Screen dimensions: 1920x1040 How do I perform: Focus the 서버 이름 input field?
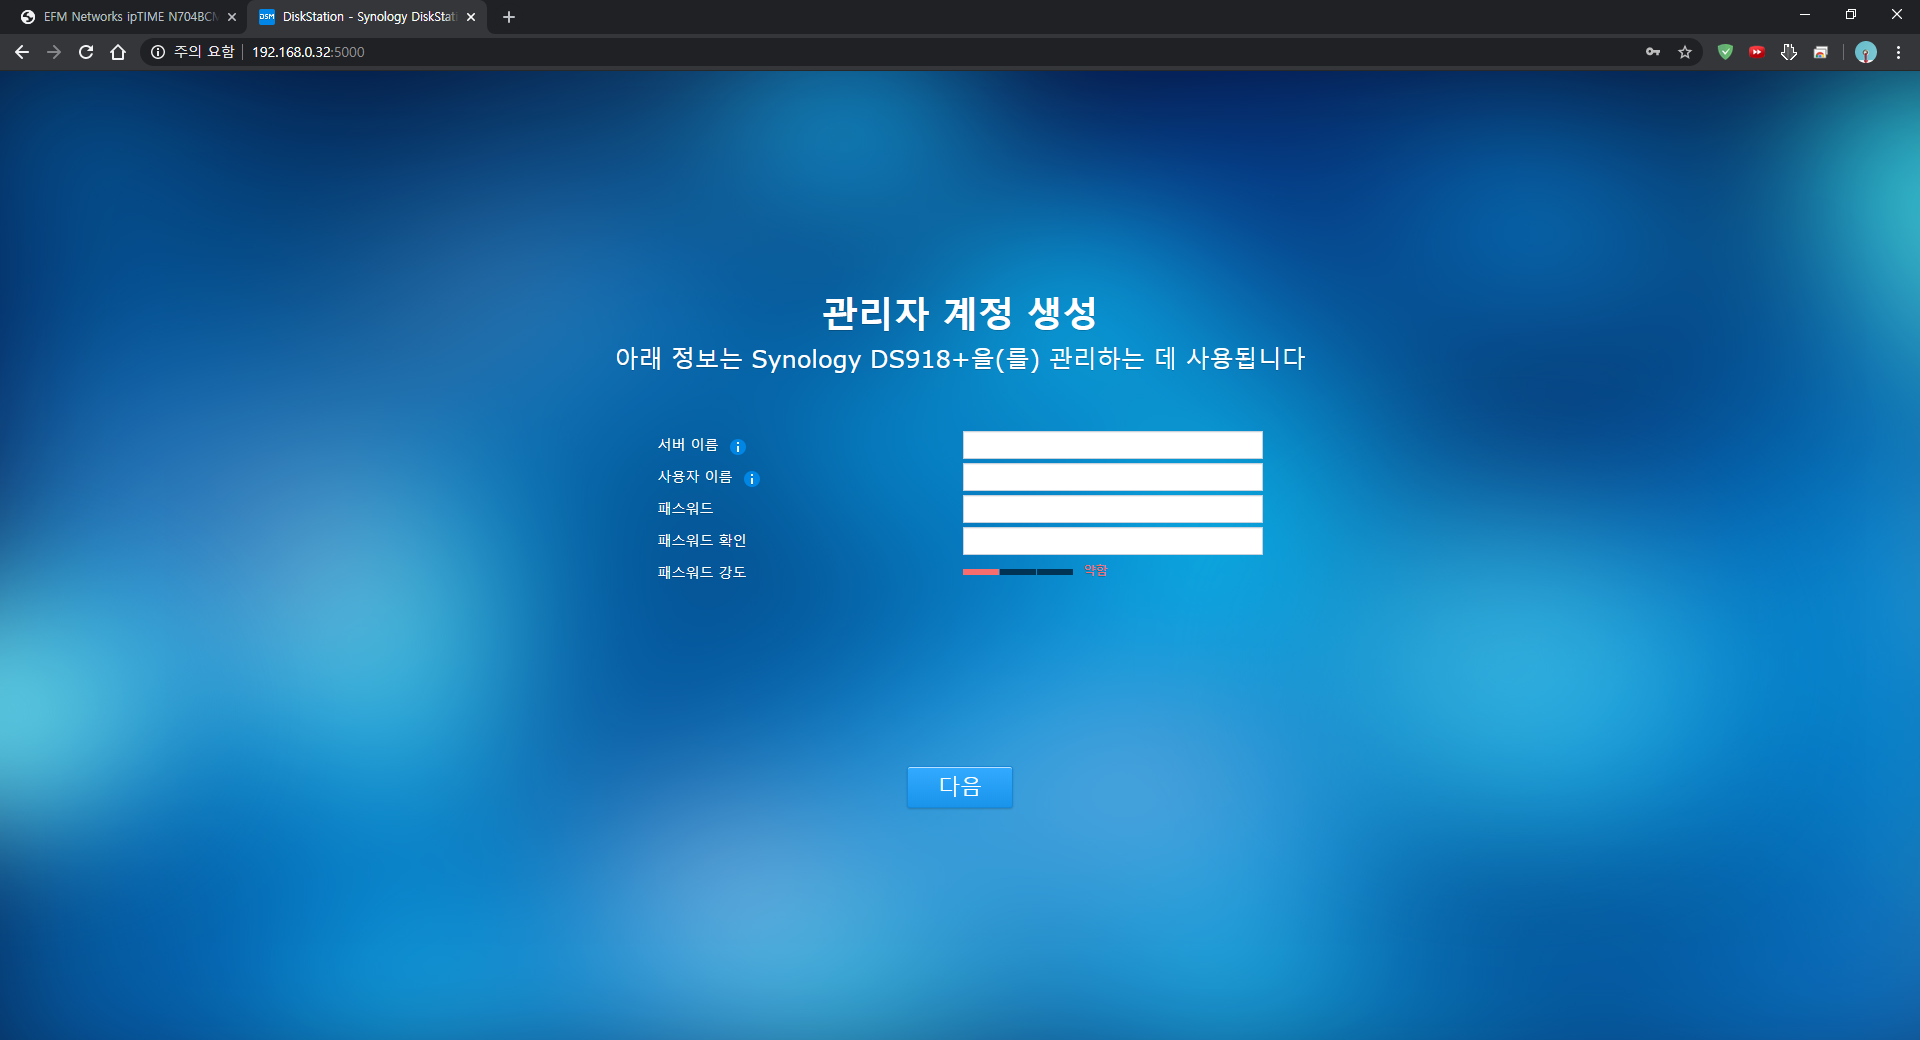1113,445
